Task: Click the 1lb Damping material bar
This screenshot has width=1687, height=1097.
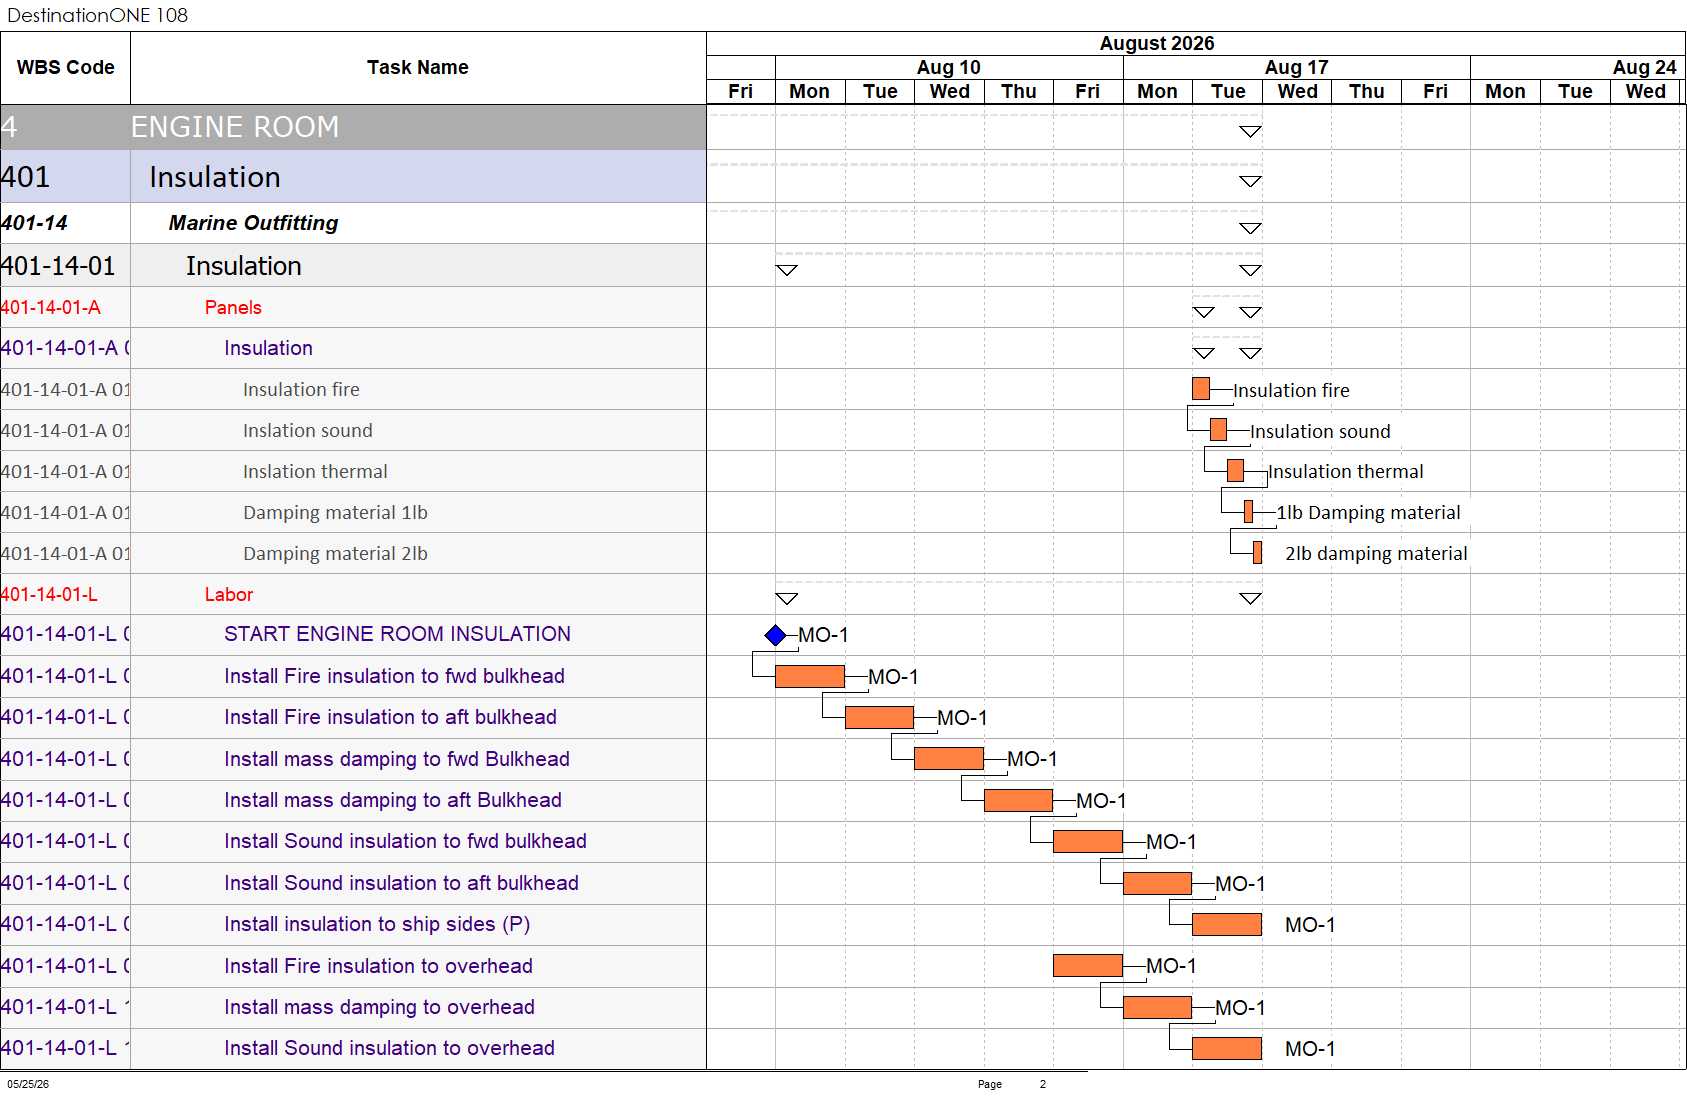Action: (1248, 511)
